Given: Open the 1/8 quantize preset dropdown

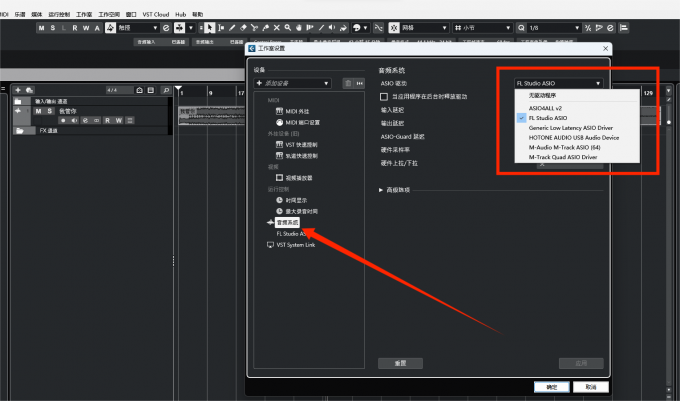Looking at the screenshot, I should pyautogui.click(x=554, y=28).
